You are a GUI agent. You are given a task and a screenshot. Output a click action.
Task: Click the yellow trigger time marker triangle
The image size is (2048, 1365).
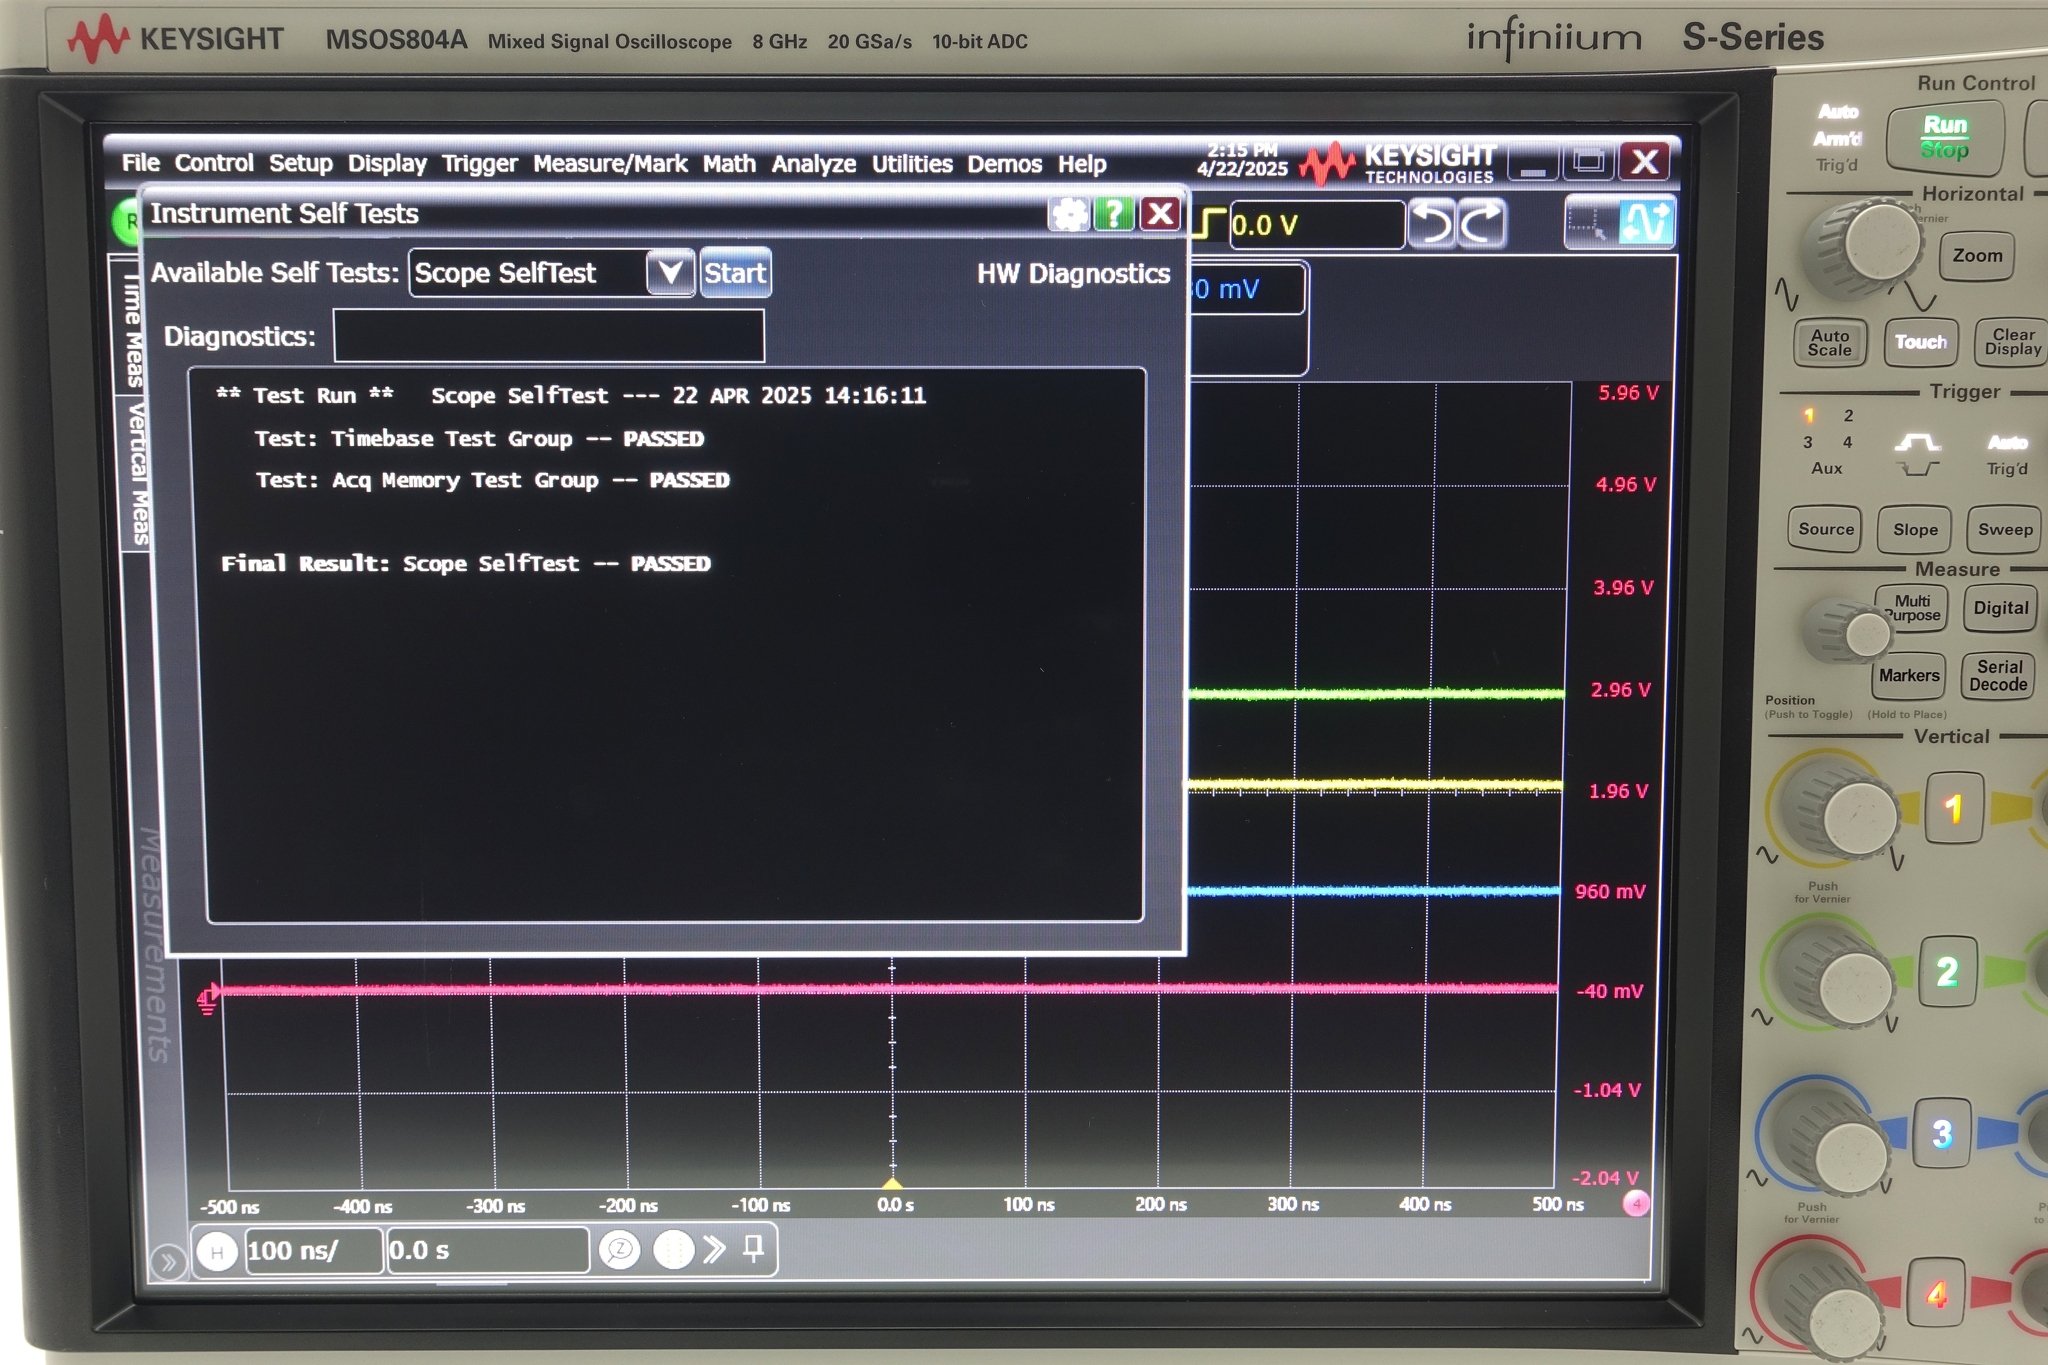pyautogui.click(x=892, y=1183)
